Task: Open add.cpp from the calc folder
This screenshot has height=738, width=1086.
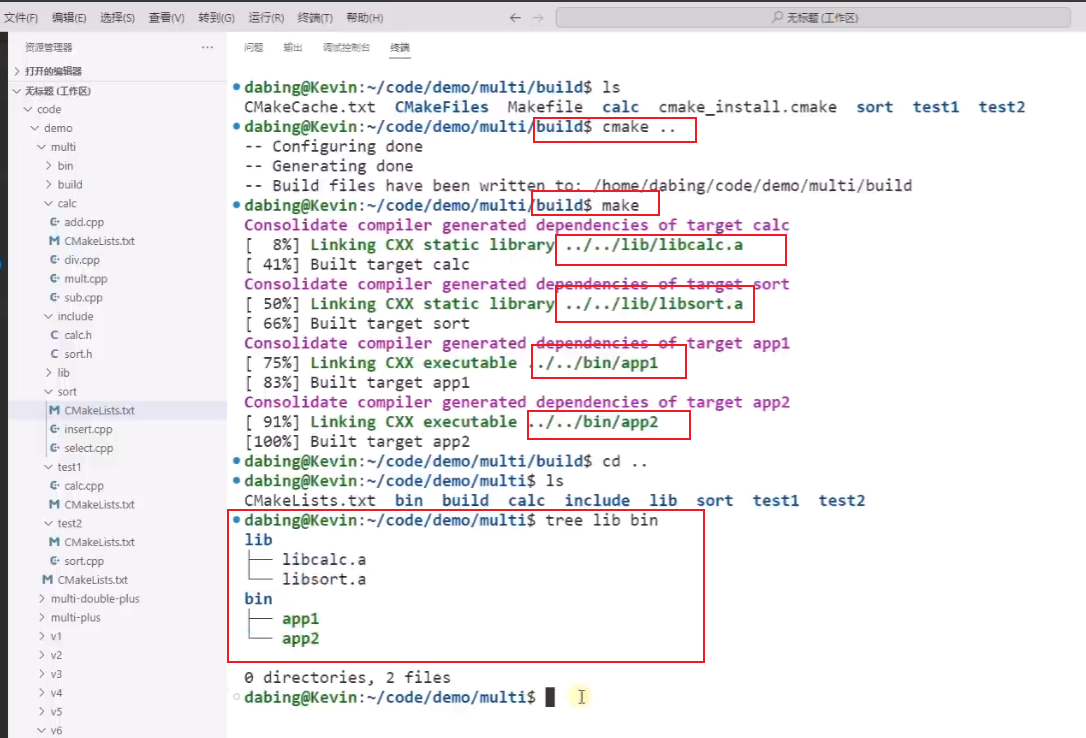Action: tap(88, 221)
